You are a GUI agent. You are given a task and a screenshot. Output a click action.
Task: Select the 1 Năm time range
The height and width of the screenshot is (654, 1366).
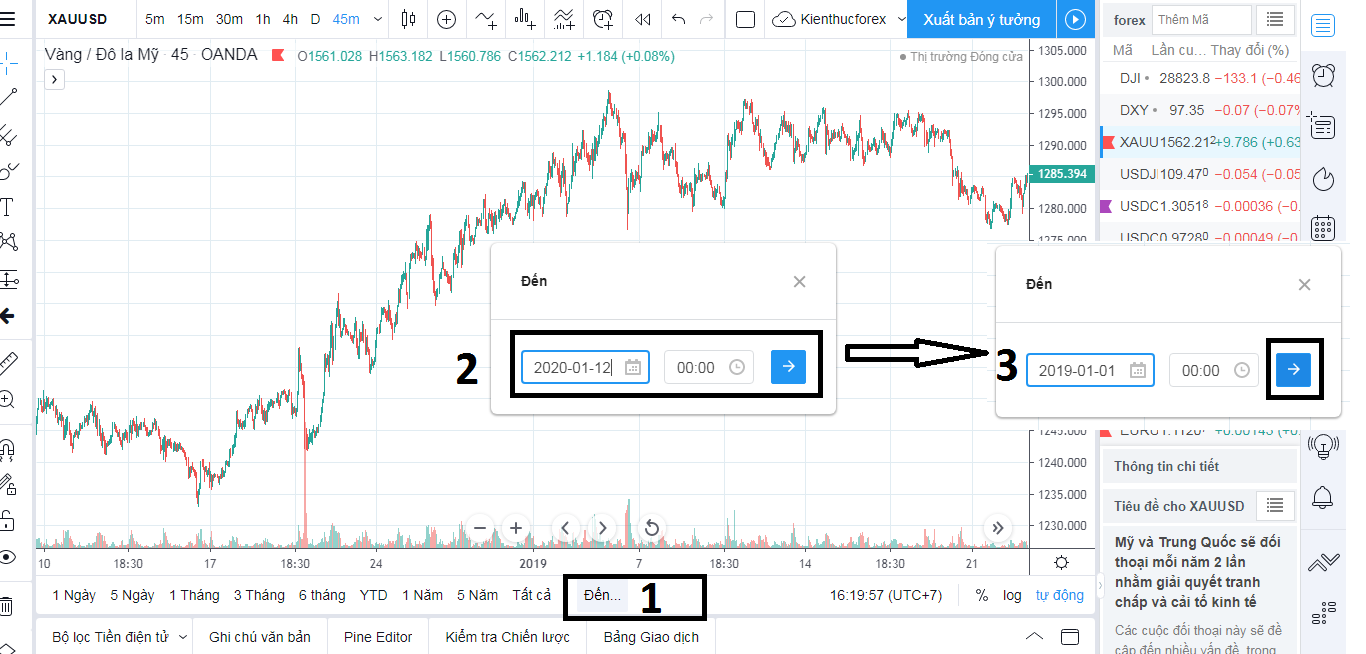[x=422, y=595]
